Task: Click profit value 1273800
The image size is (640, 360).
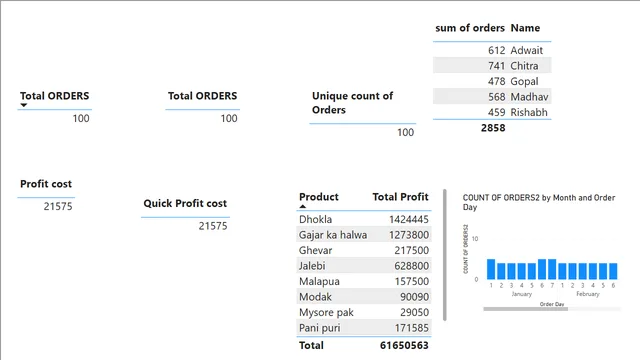Action: pyautogui.click(x=409, y=235)
